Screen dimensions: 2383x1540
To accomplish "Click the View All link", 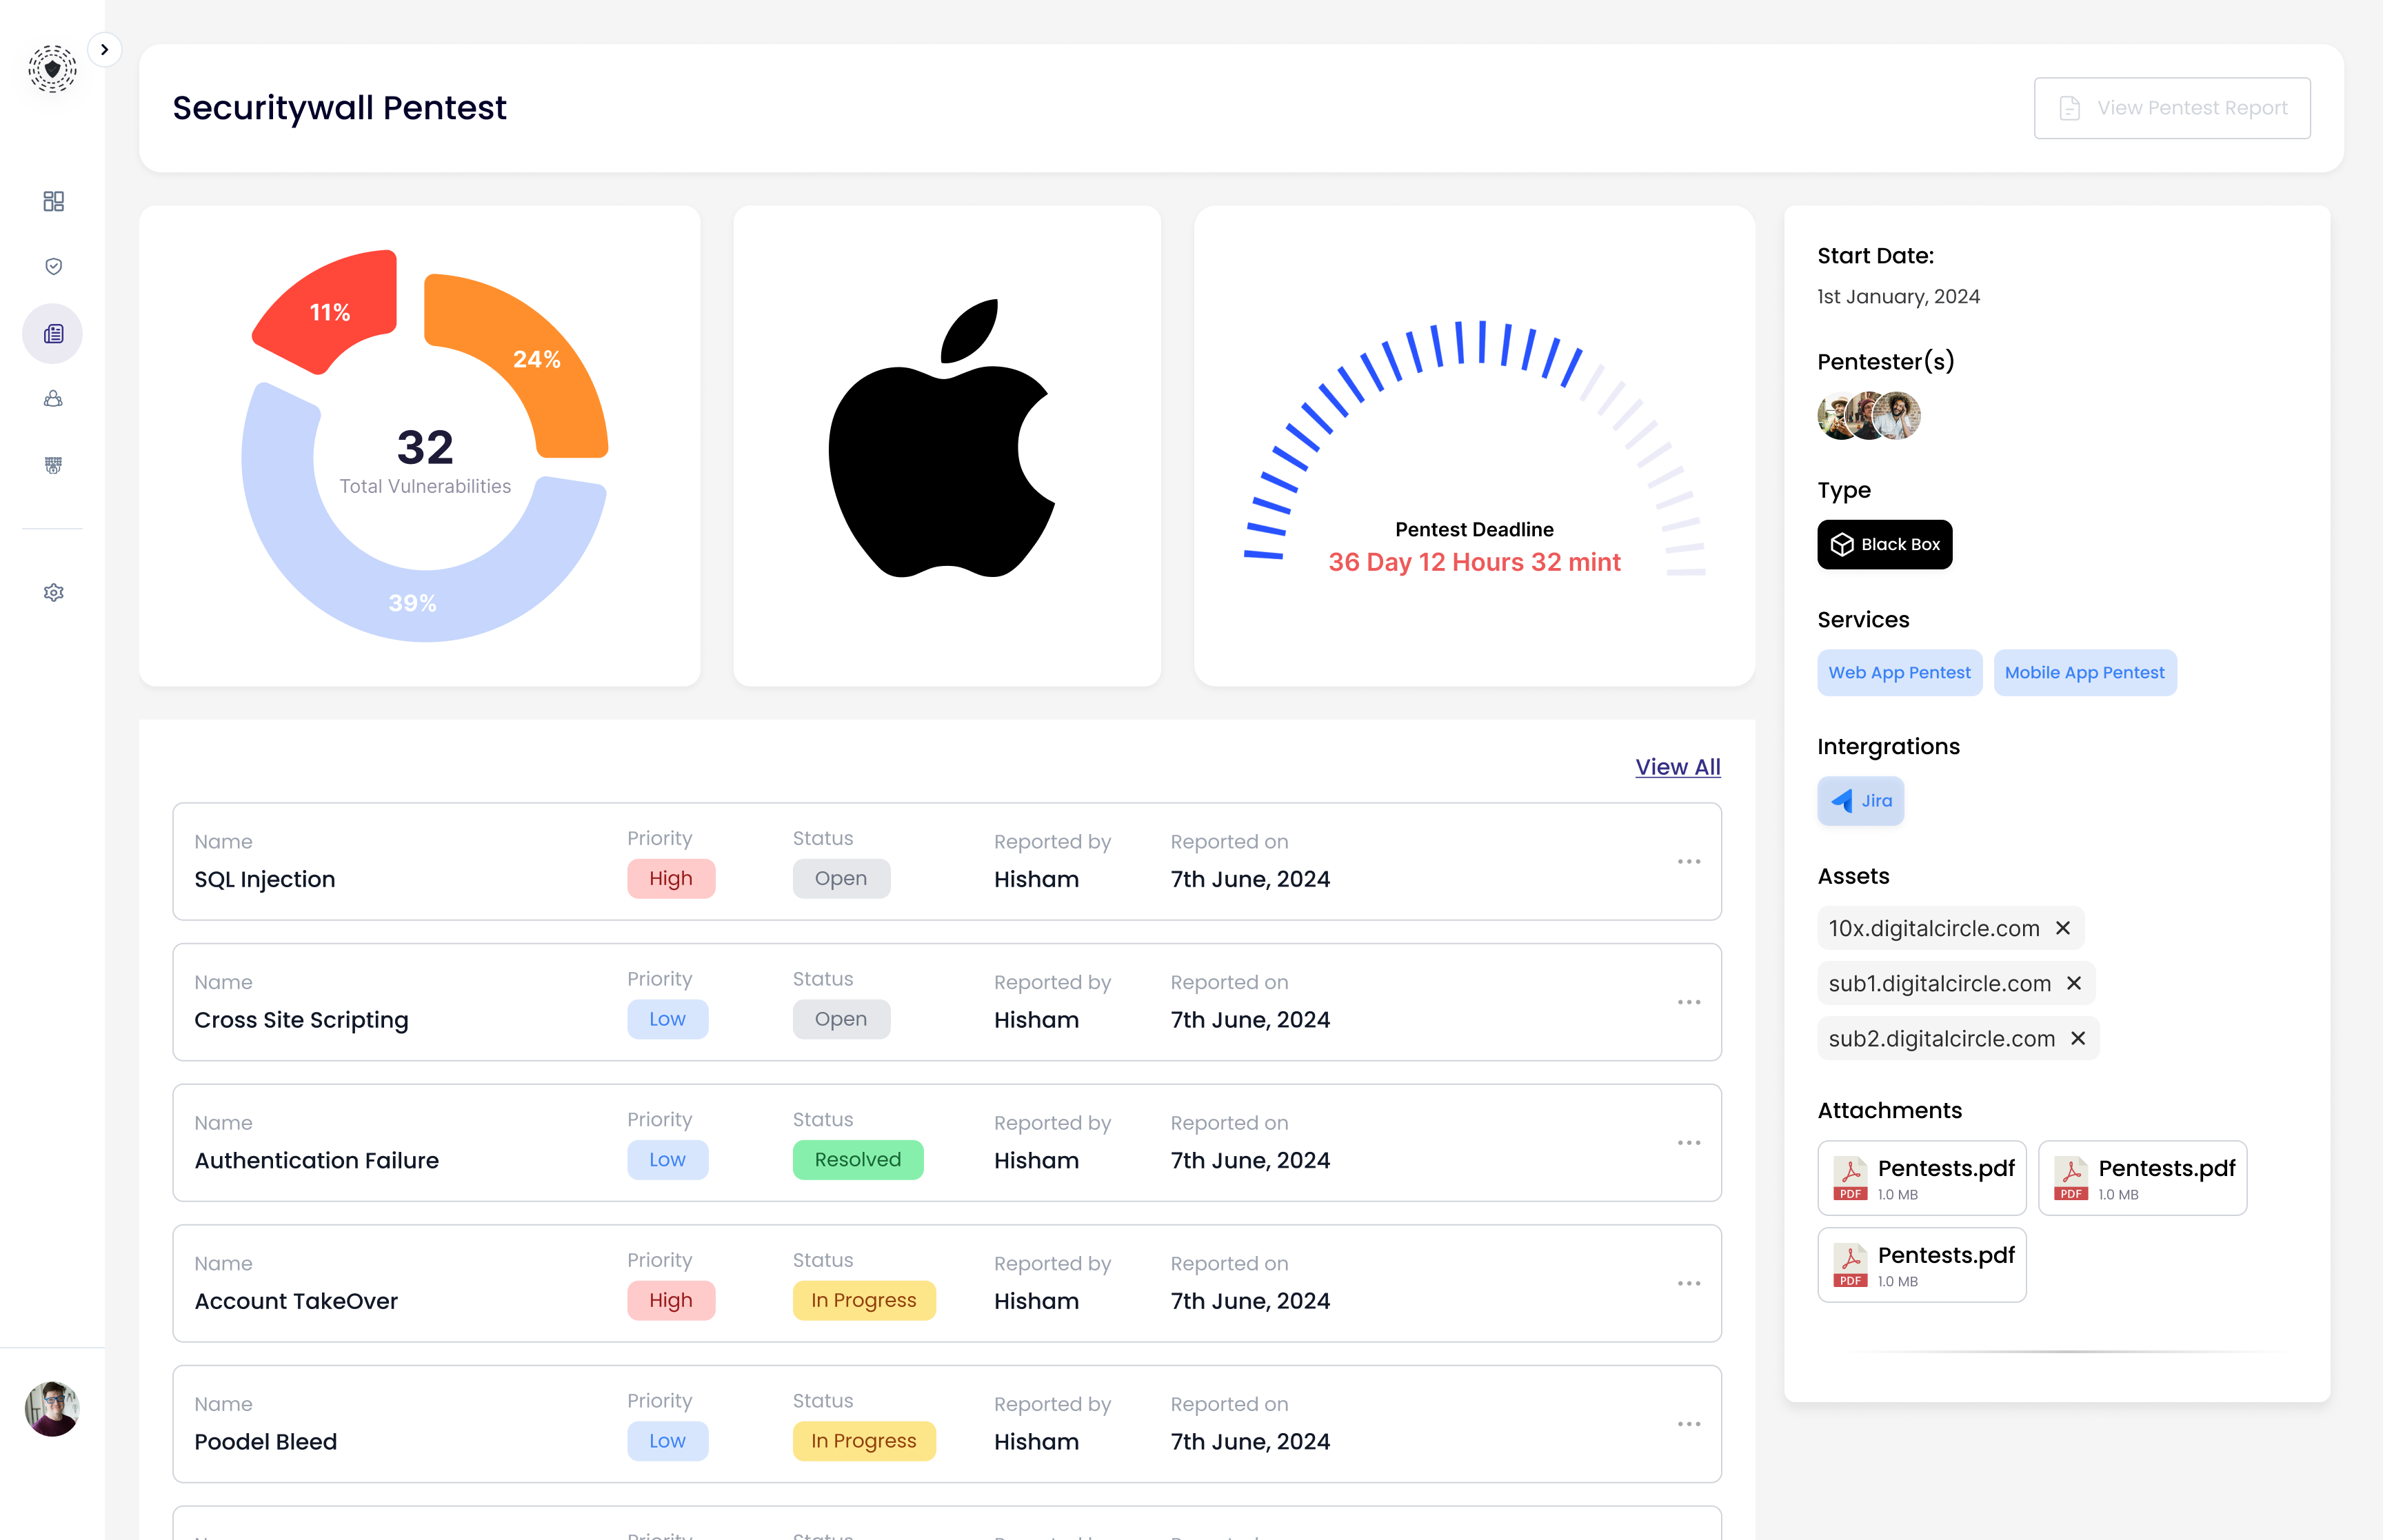I will (x=1677, y=767).
